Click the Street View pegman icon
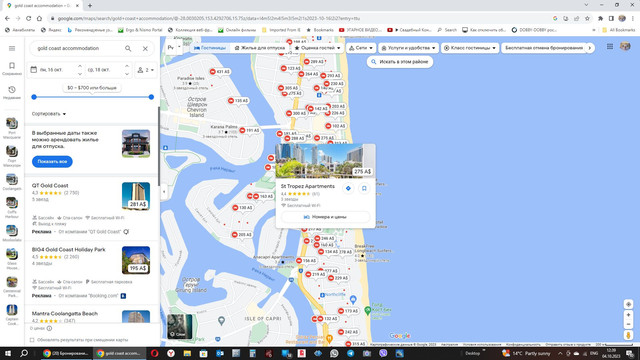640x360 pixels. 629,336
